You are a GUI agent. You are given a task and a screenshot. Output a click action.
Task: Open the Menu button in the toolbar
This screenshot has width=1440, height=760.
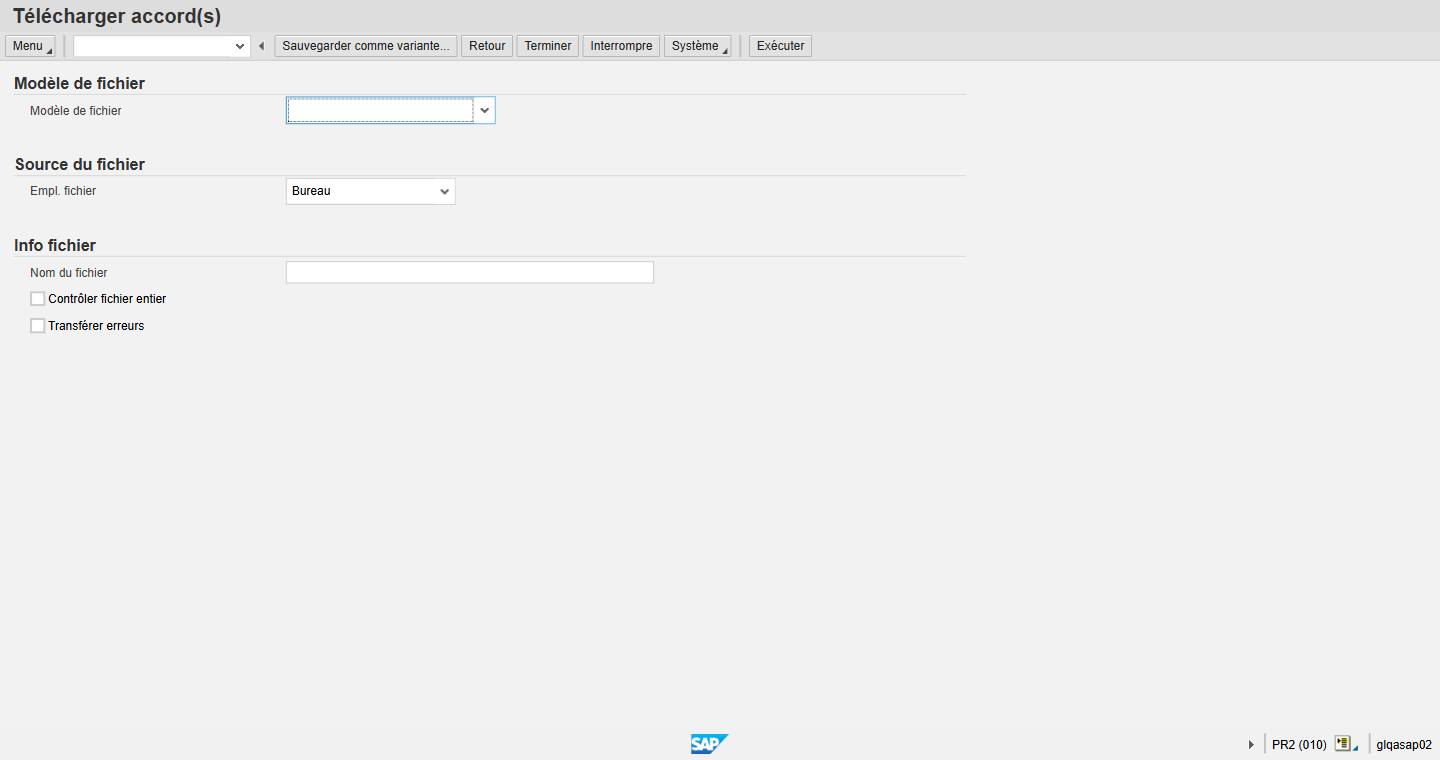click(x=30, y=46)
